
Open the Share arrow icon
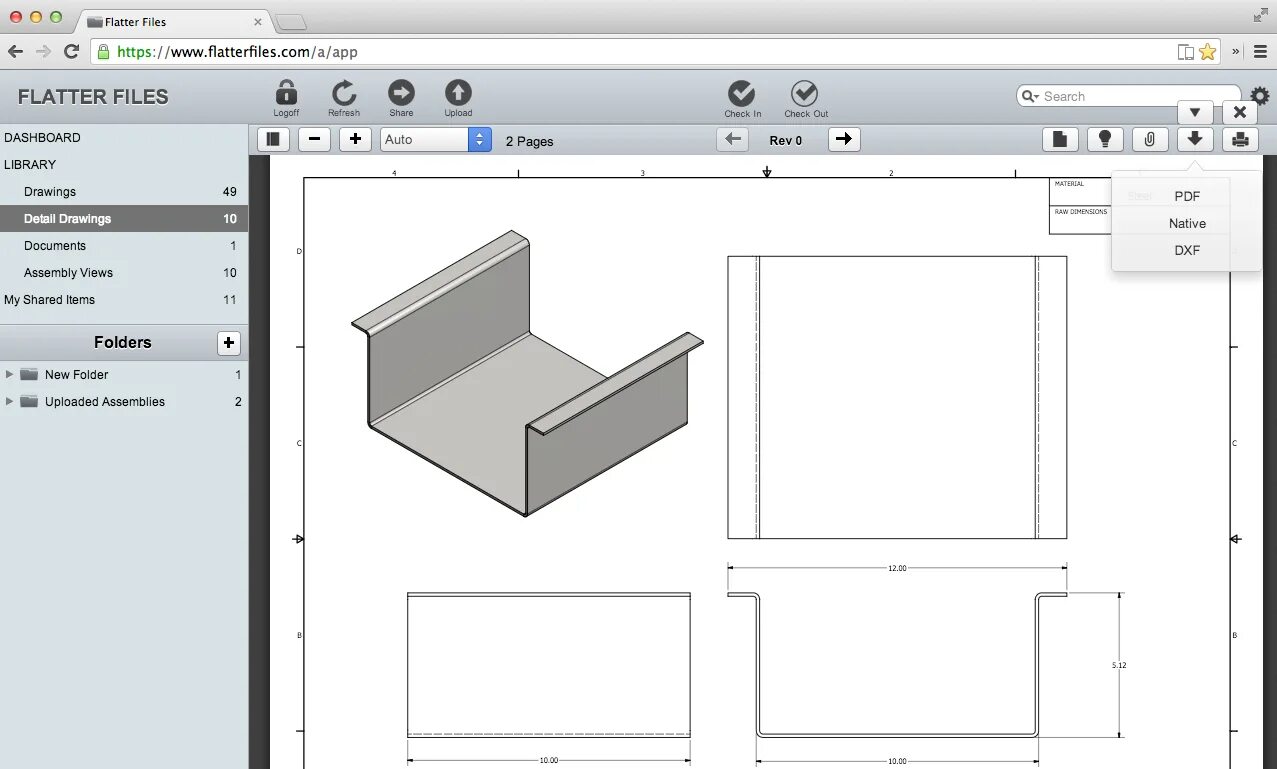(x=401, y=93)
